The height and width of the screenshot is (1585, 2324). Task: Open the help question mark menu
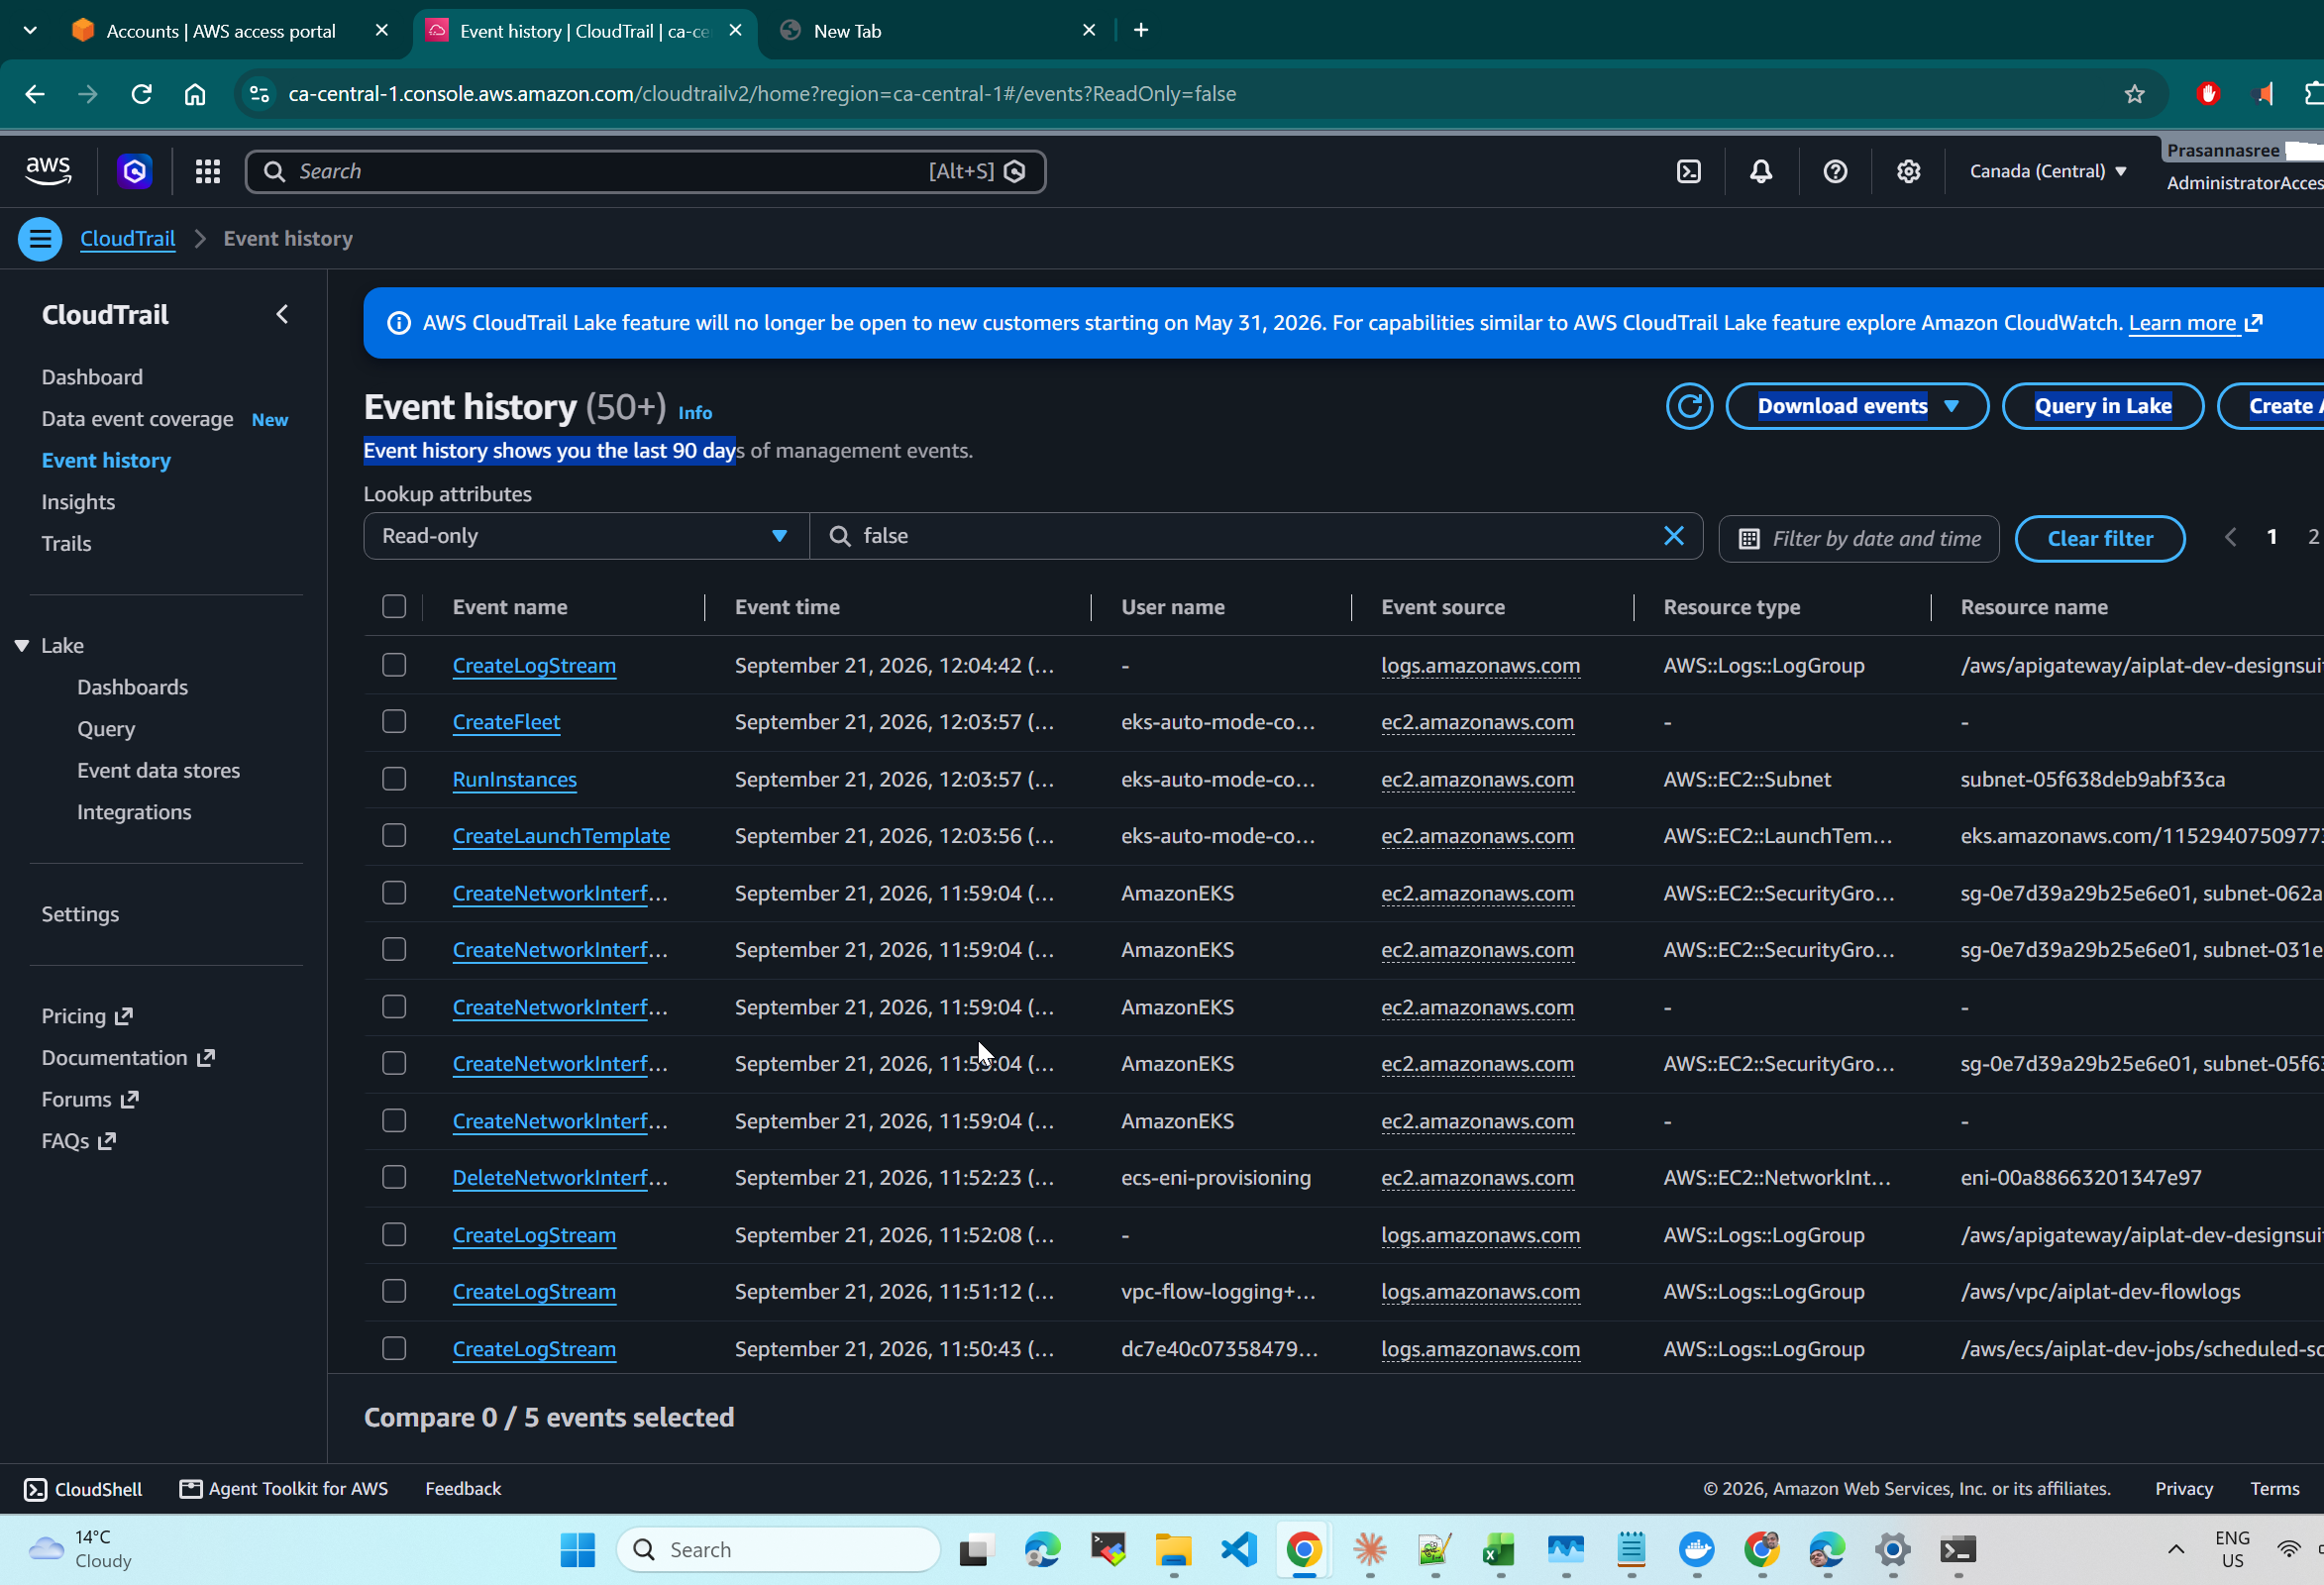(x=1834, y=171)
